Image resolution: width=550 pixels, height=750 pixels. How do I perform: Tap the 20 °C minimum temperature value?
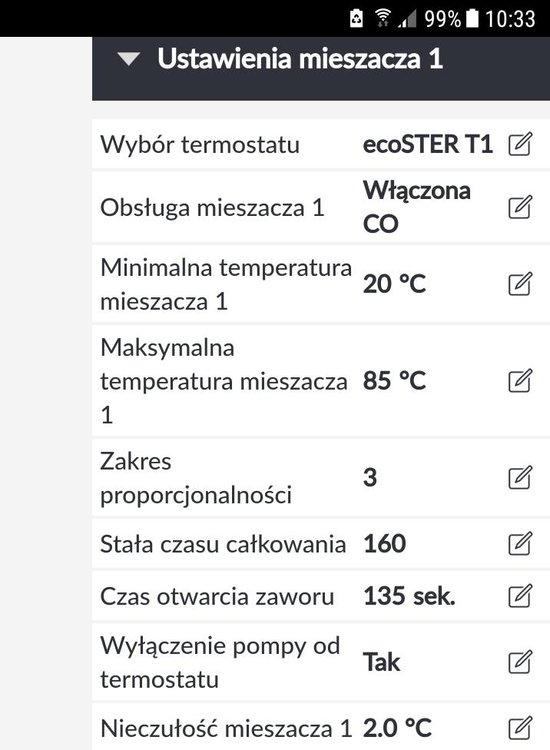point(394,284)
